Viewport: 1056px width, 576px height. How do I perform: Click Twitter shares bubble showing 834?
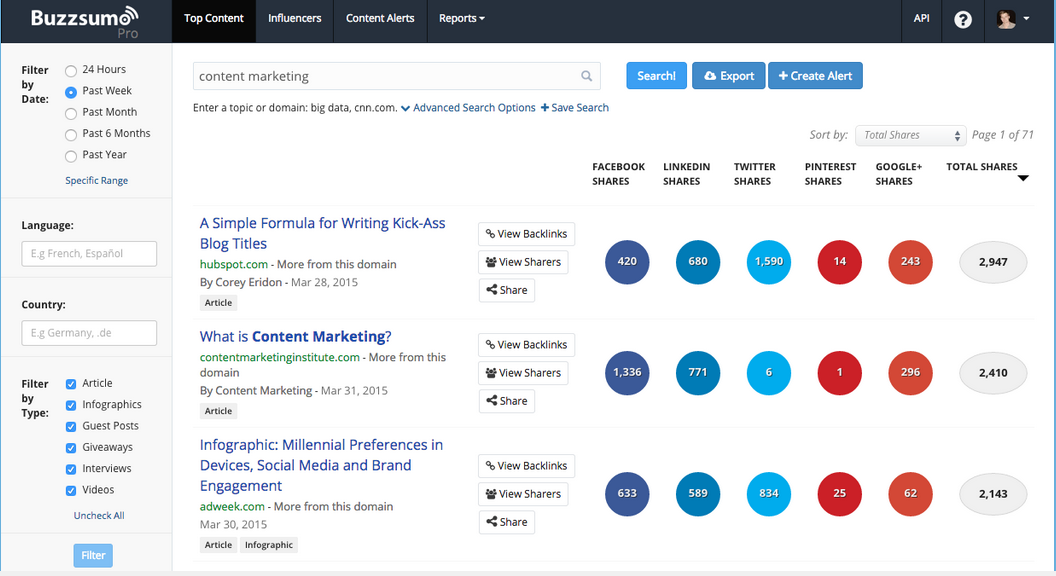(x=768, y=494)
